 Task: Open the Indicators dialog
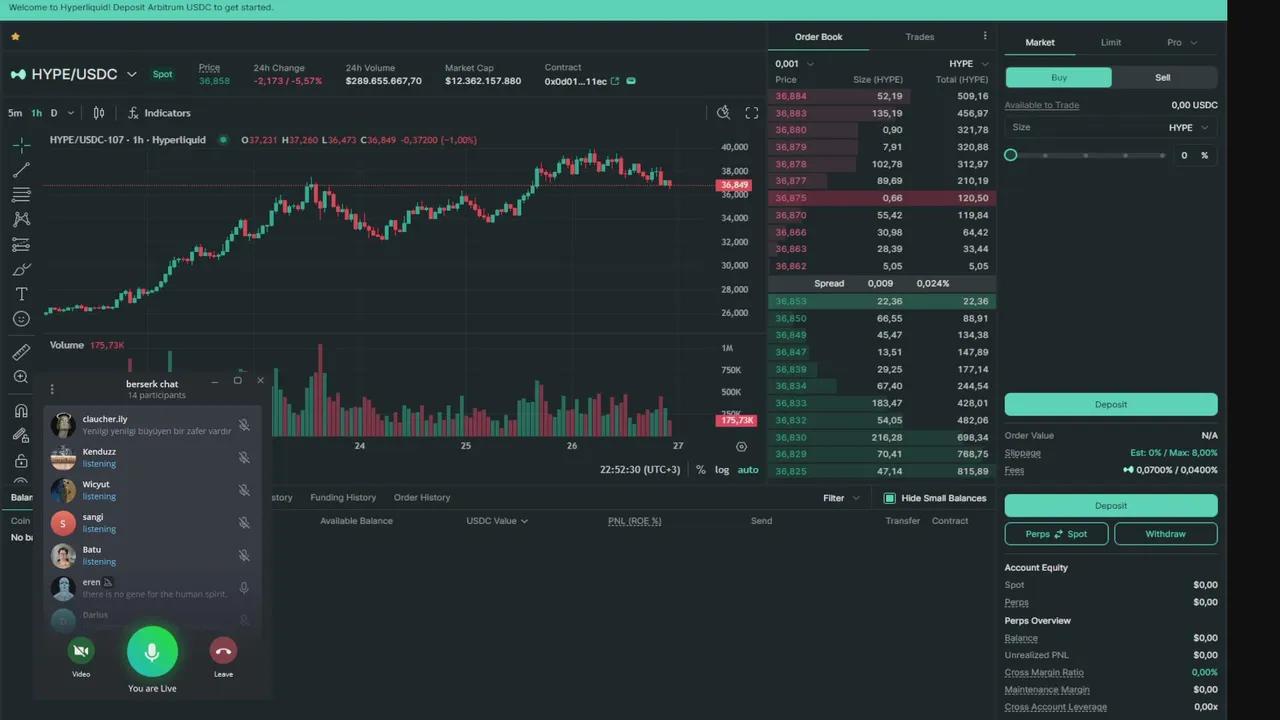pos(159,113)
